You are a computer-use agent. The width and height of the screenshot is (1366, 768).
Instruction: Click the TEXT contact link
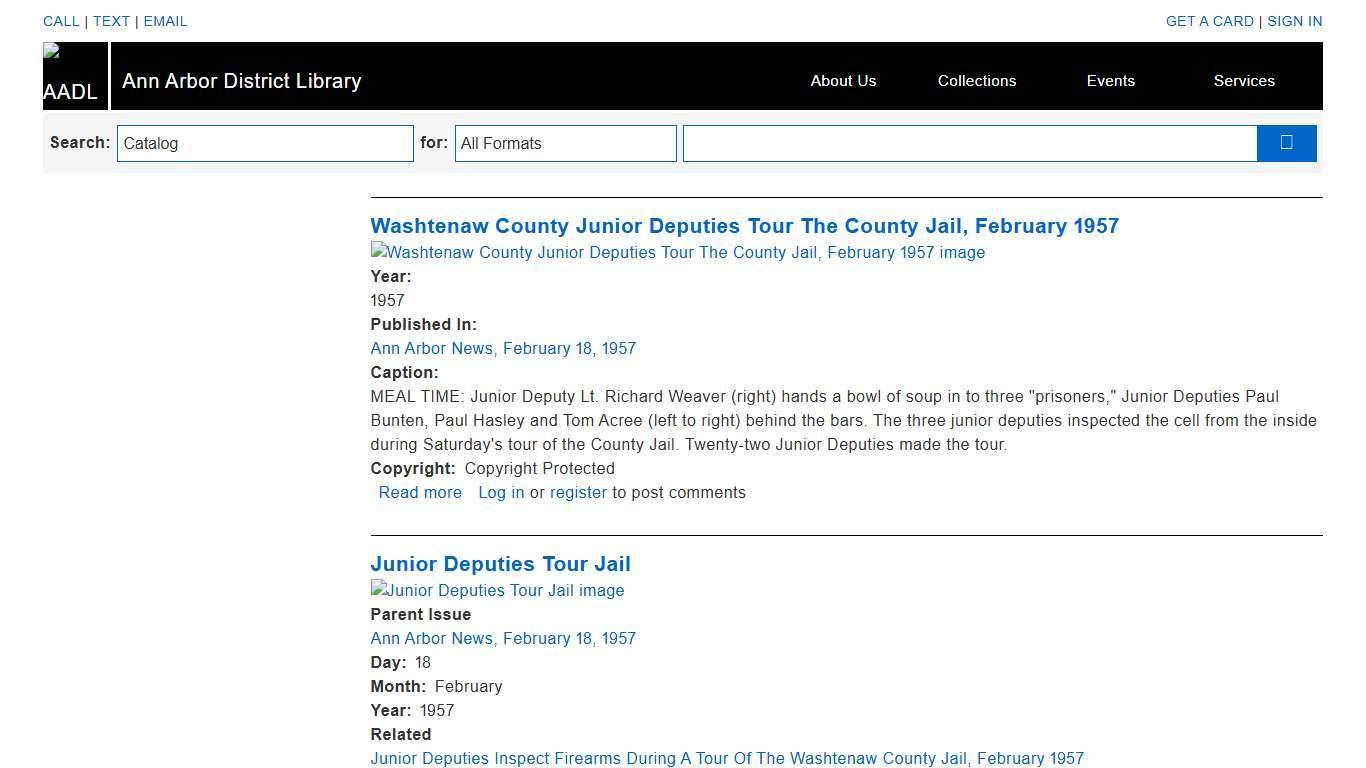click(x=111, y=21)
